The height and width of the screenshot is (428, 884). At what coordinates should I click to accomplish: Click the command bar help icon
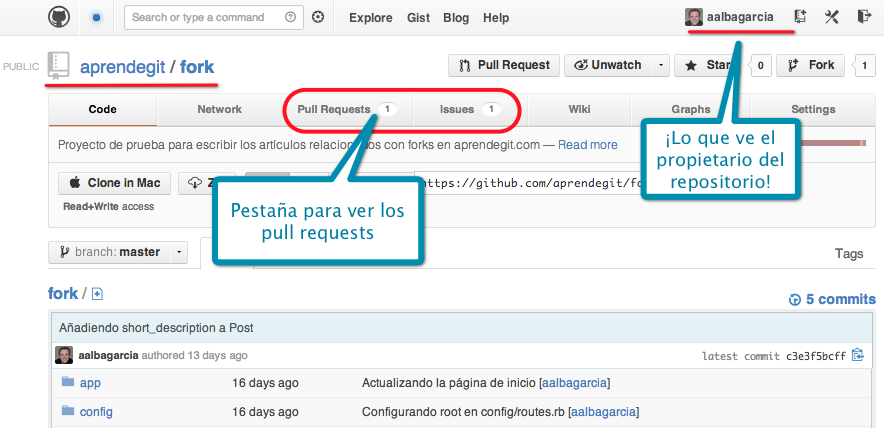tap(291, 17)
